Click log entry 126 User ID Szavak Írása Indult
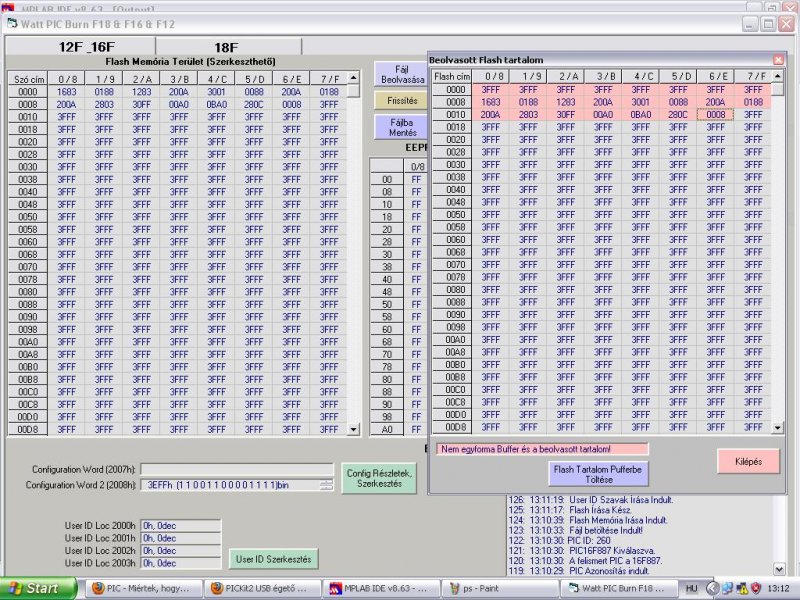The image size is (800, 600). tap(591, 500)
